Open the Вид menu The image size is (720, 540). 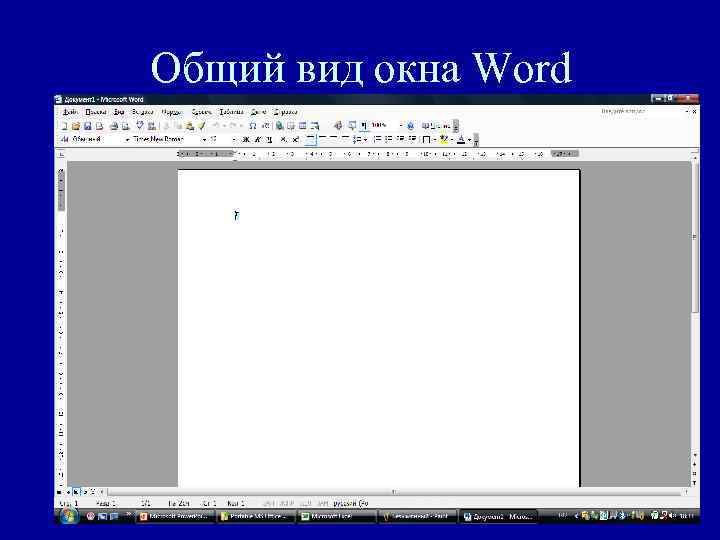click(119, 112)
